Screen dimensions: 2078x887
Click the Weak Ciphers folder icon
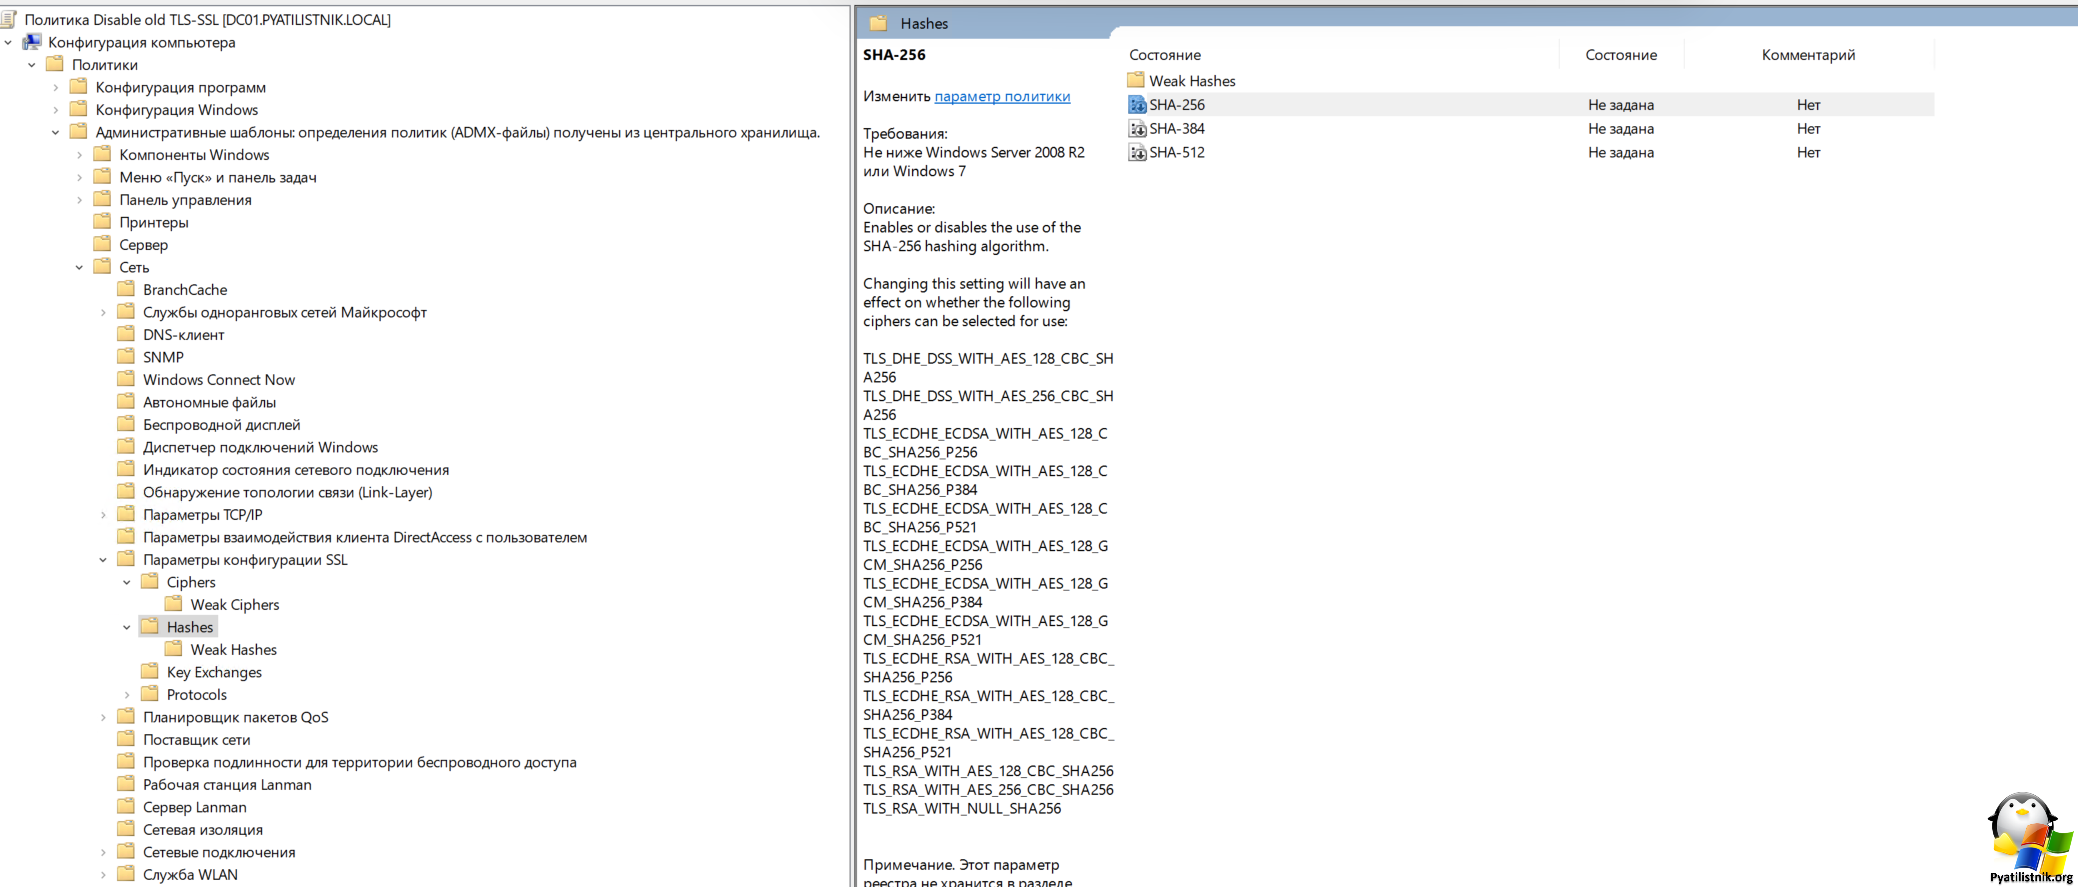[x=174, y=604]
